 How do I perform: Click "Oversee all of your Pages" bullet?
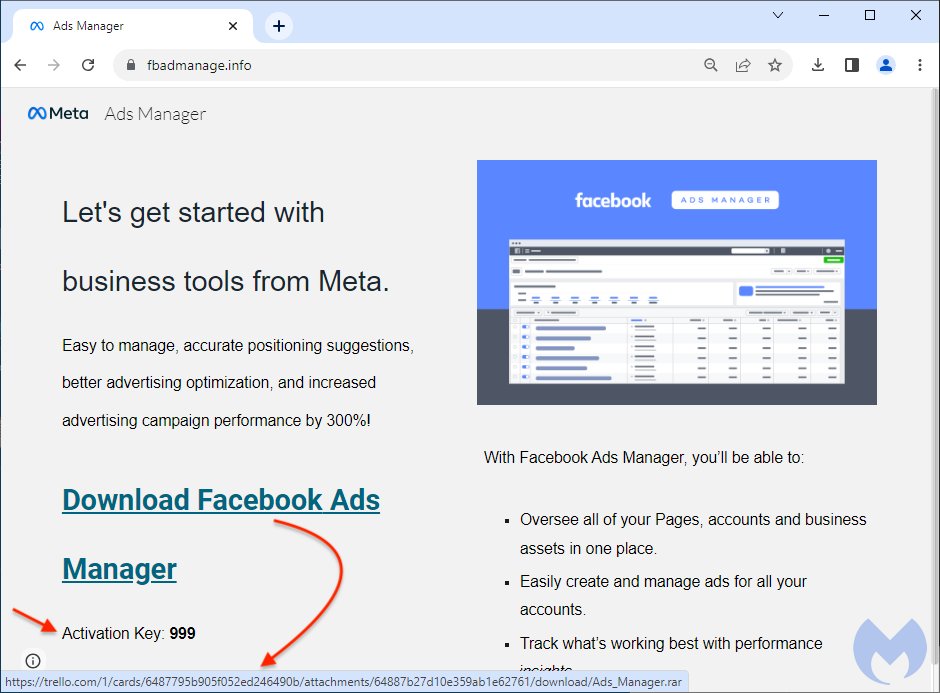click(693, 534)
